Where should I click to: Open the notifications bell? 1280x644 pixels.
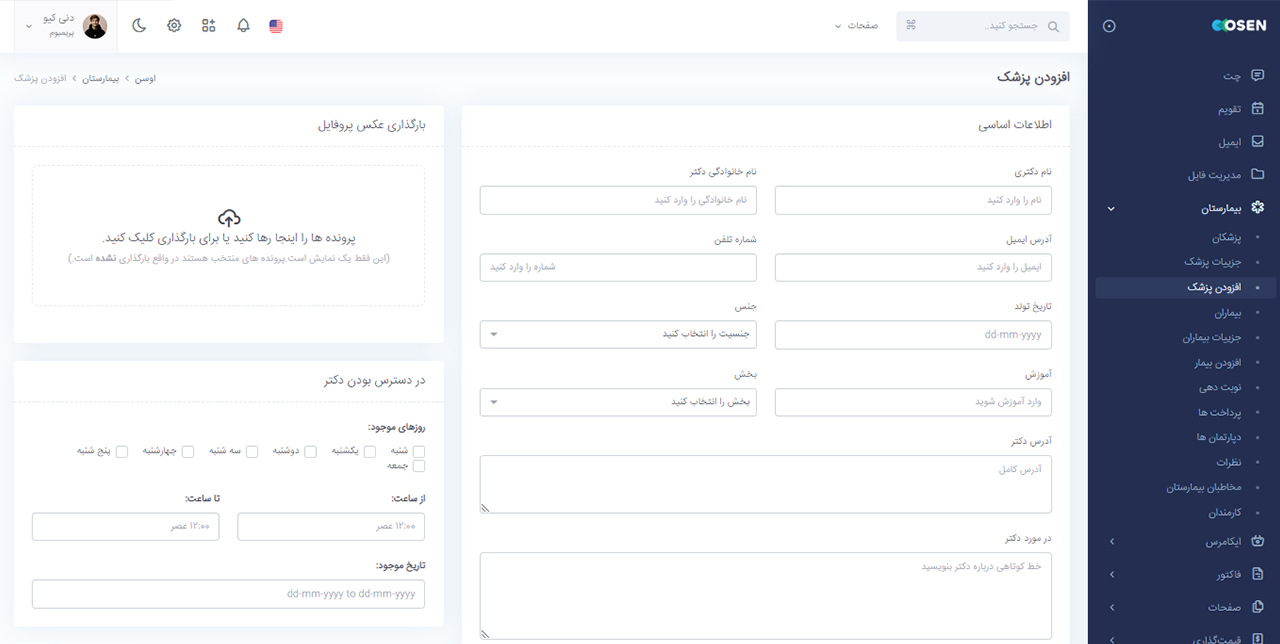(243, 25)
